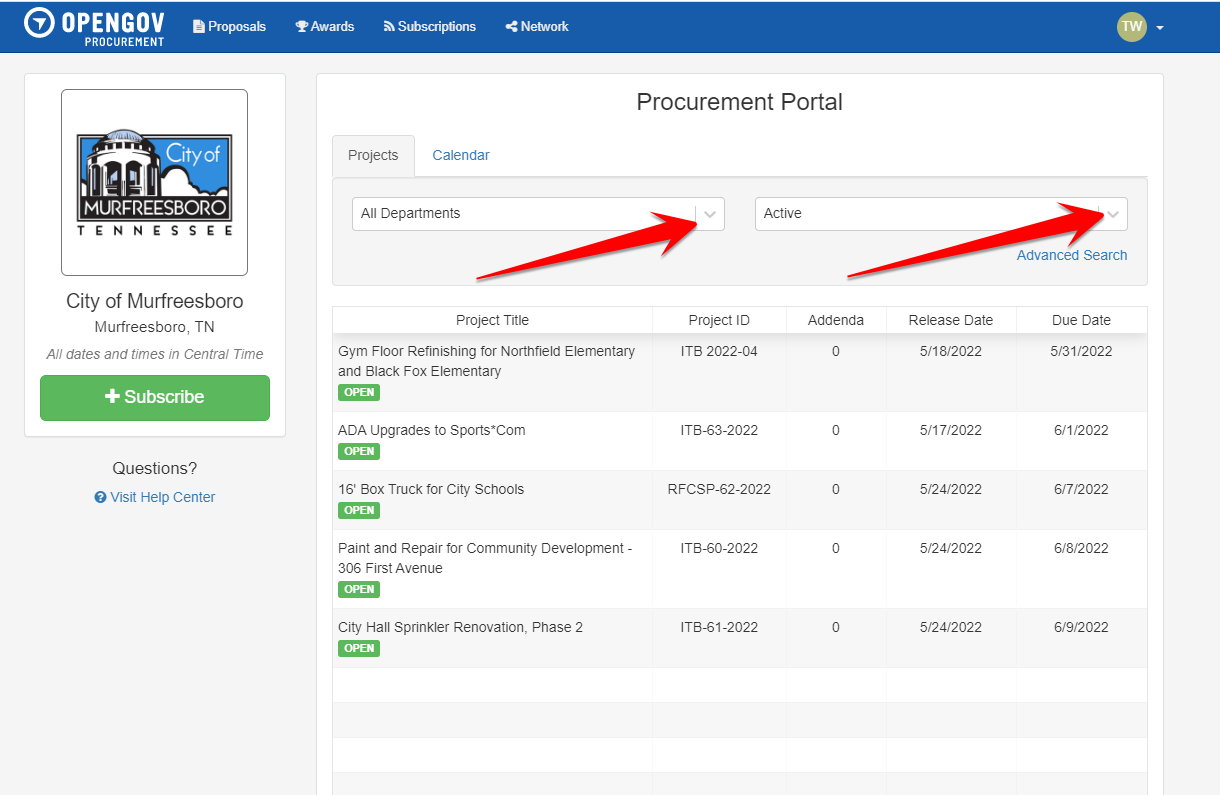Visit the Help Center link
The width and height of the screenshot is (1220, 795).
click(161, 497)
